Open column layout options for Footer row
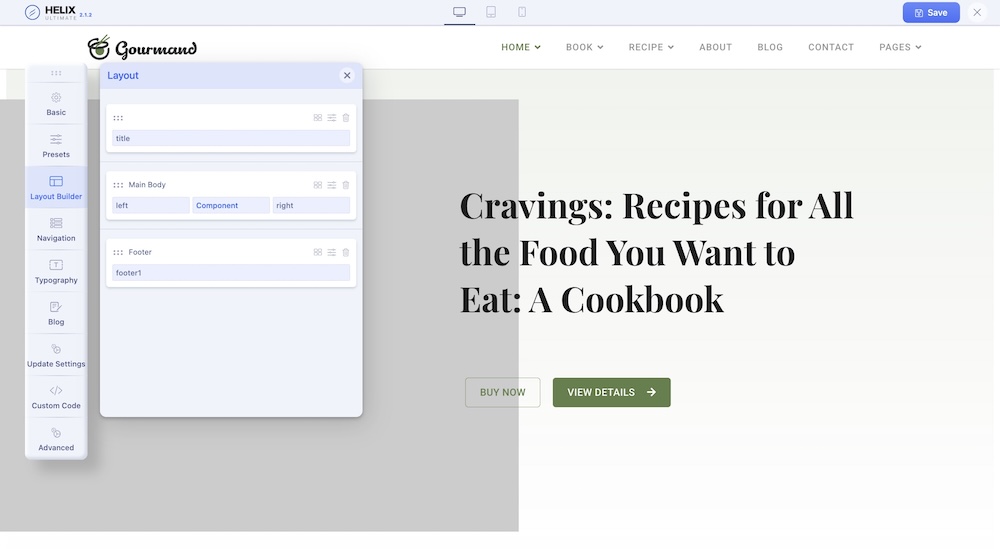This screenshot has height=549, width=1000. pyautogui.click(x=318, y=253)
